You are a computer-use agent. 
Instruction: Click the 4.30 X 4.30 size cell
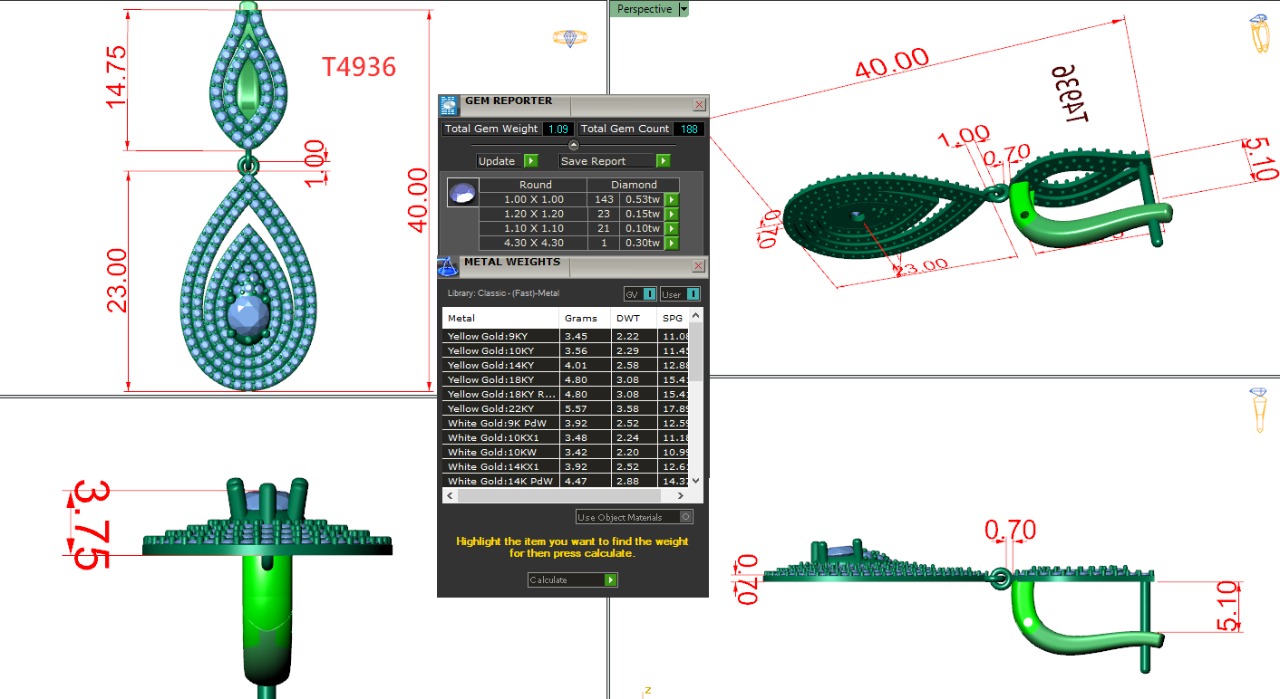coord(535,243)
